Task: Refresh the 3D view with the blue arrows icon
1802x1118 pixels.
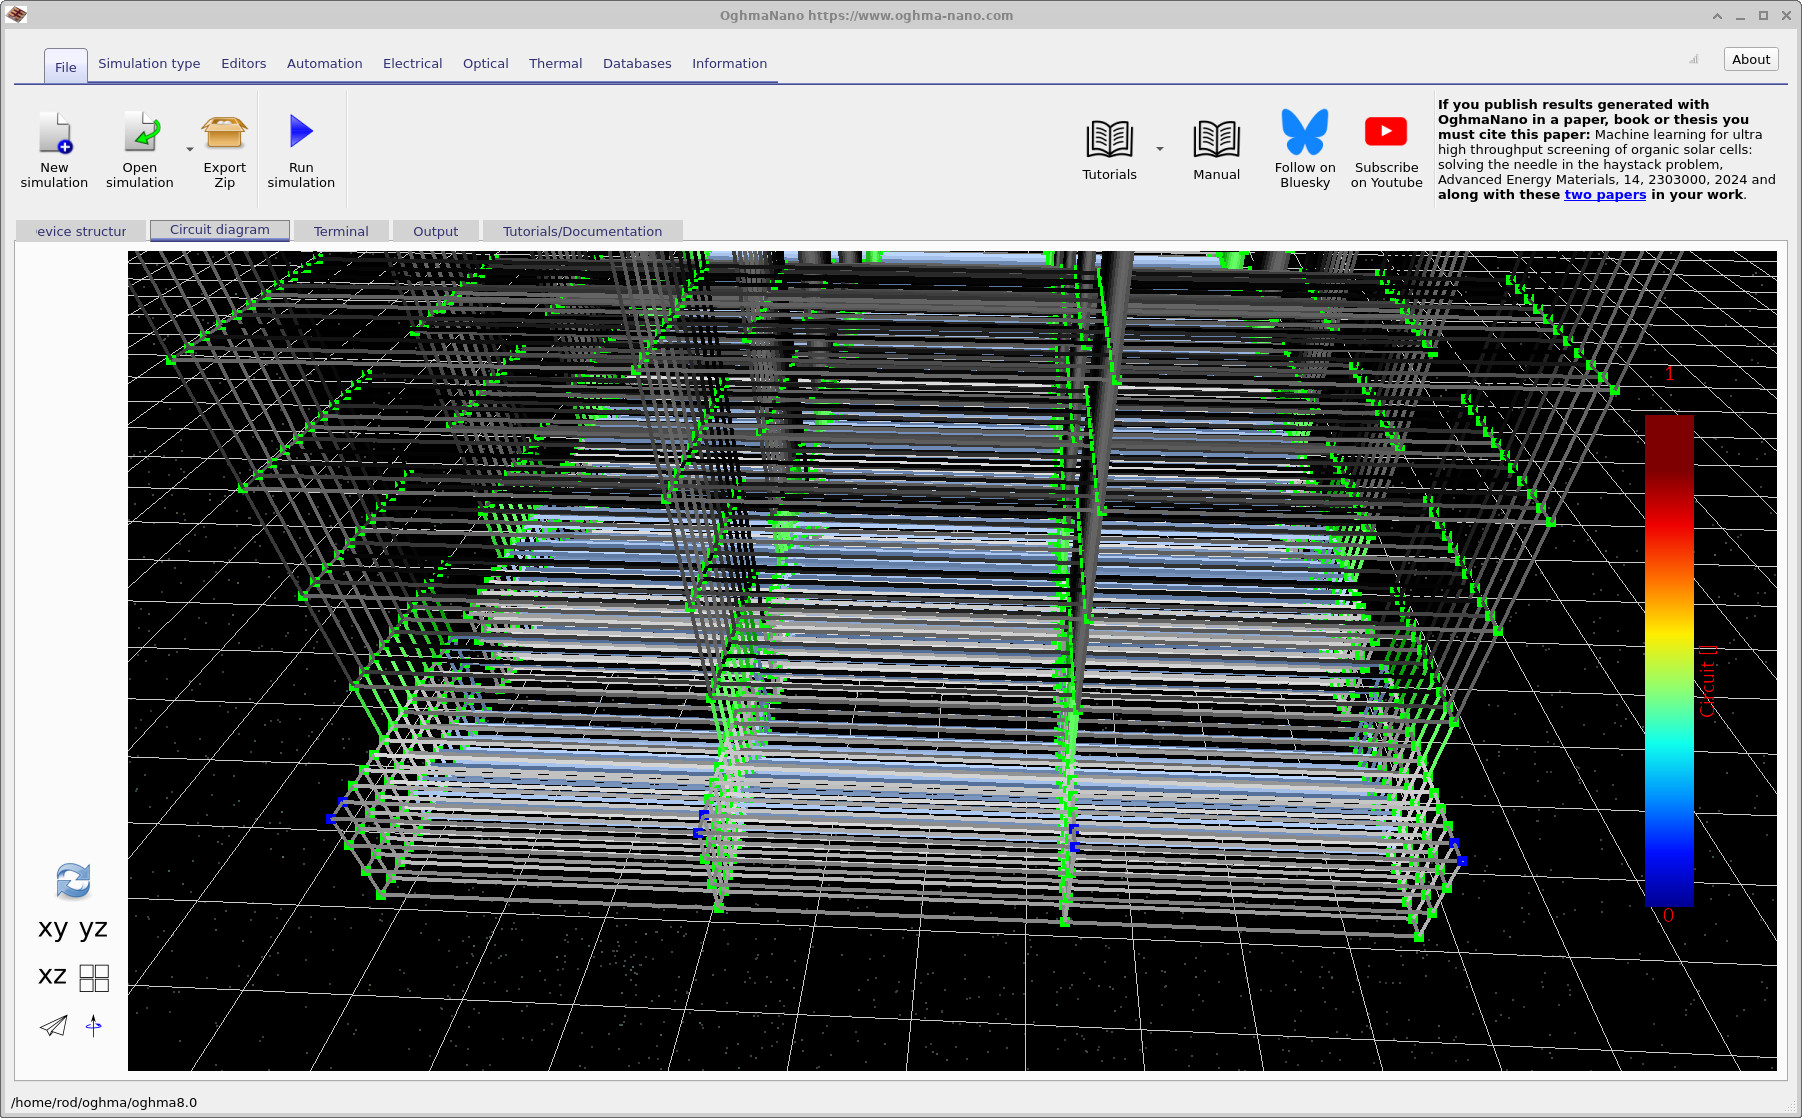Action: [x=73, y=881]
